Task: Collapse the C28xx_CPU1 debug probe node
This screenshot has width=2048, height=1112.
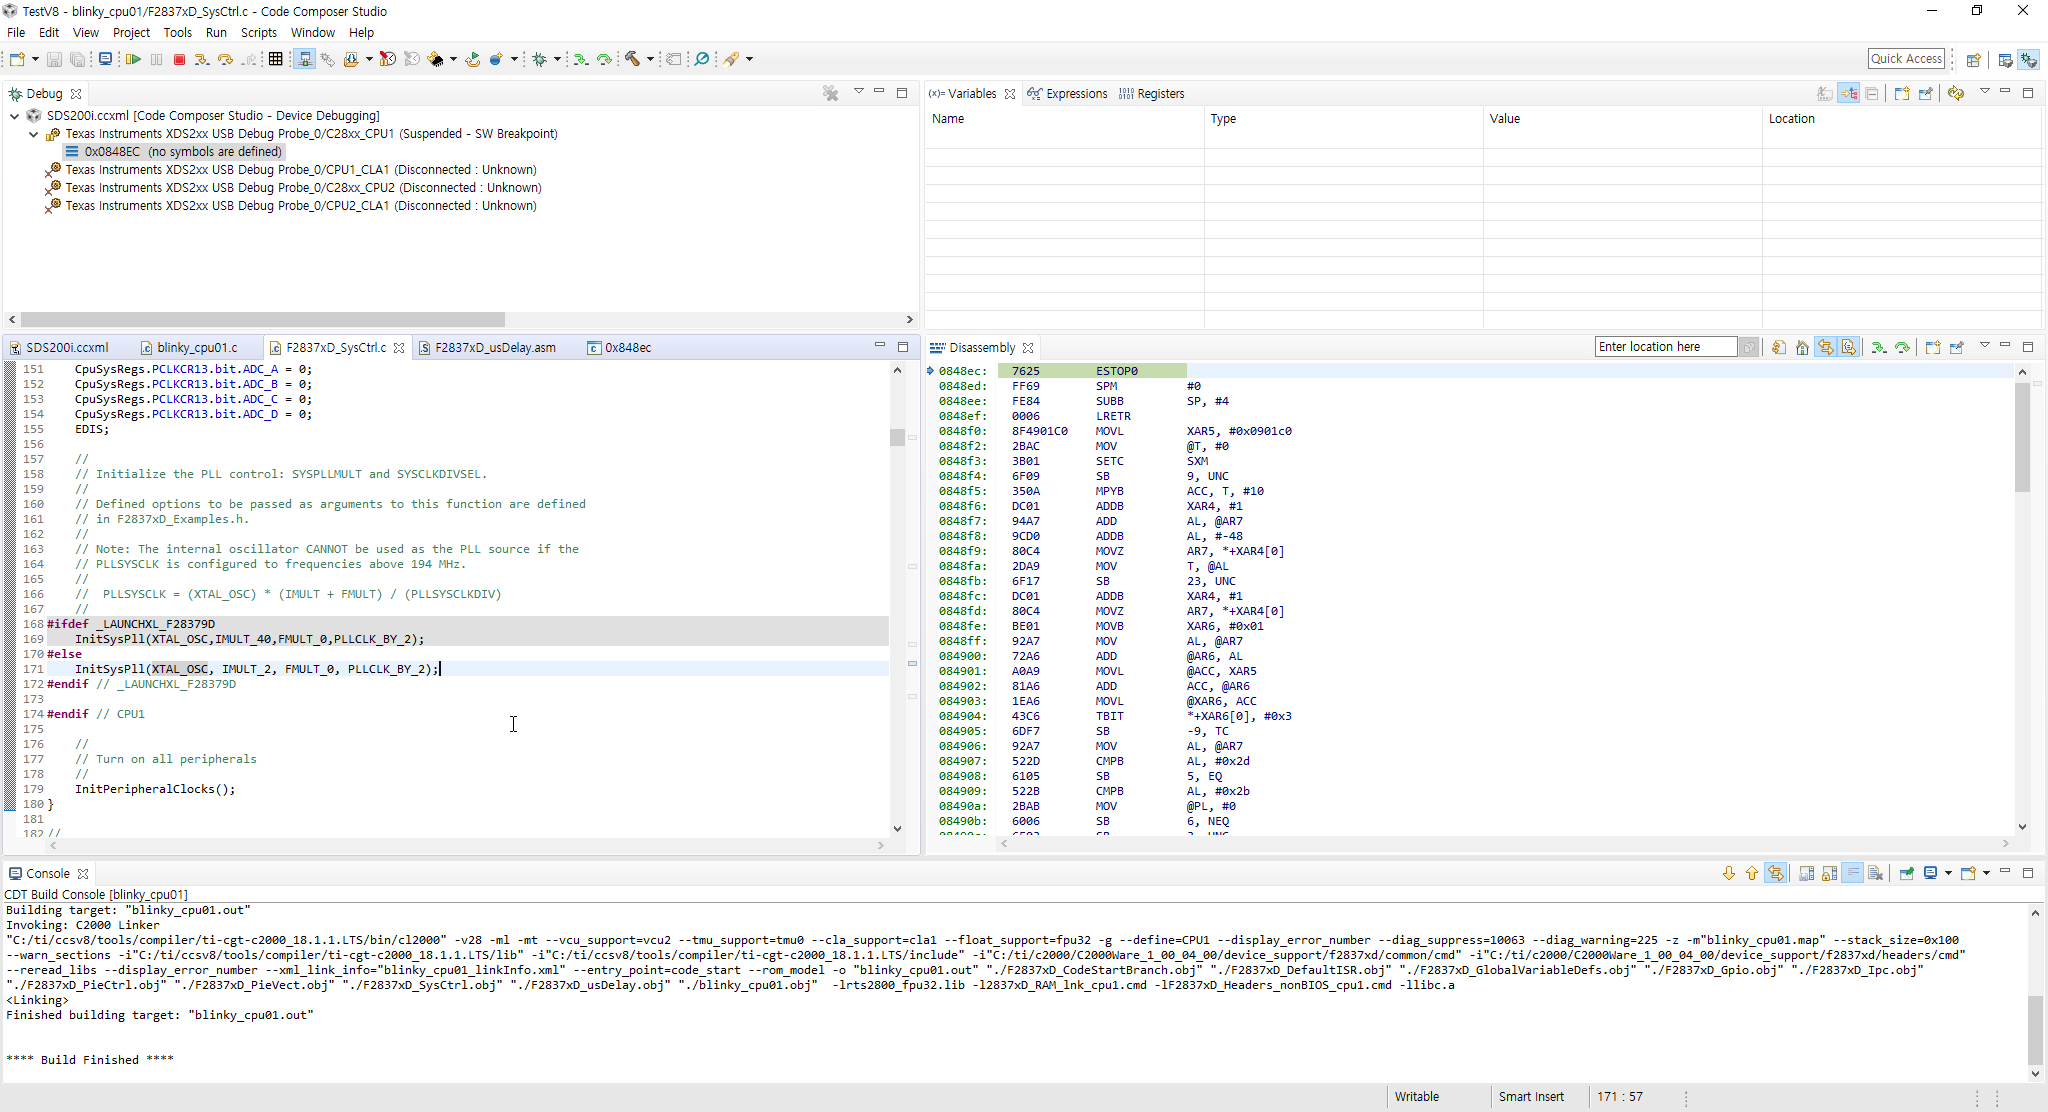Action: tap(34, 134)
